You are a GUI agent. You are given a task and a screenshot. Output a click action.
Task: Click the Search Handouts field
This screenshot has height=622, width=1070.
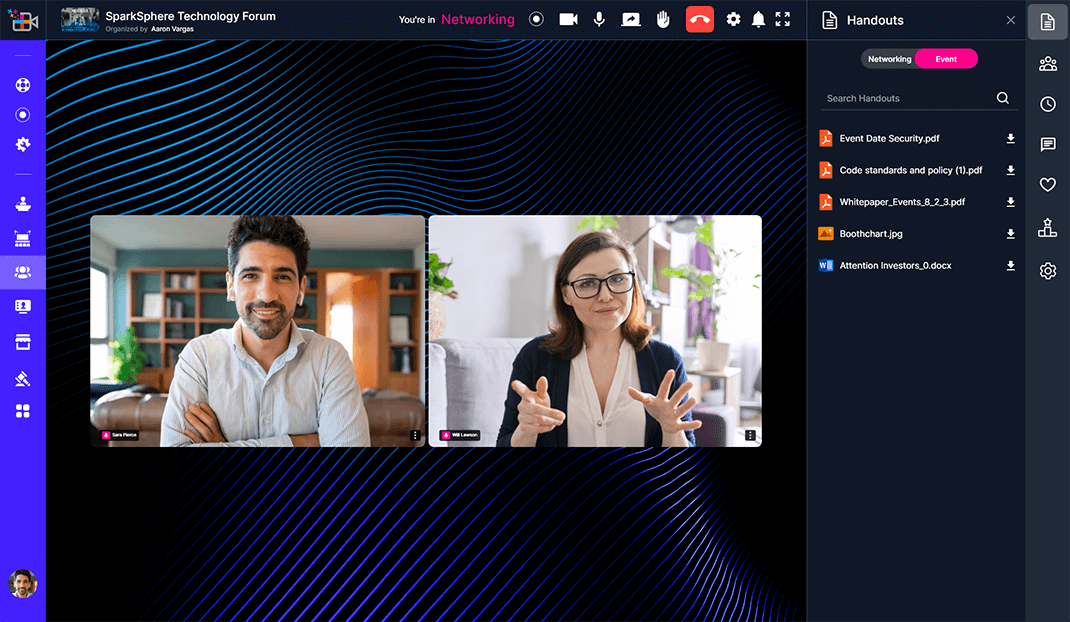tap(905, 98)
